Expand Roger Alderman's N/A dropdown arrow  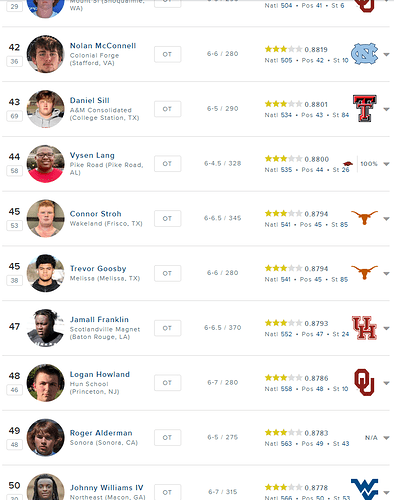pyautogui.click(x=386, y=438)
